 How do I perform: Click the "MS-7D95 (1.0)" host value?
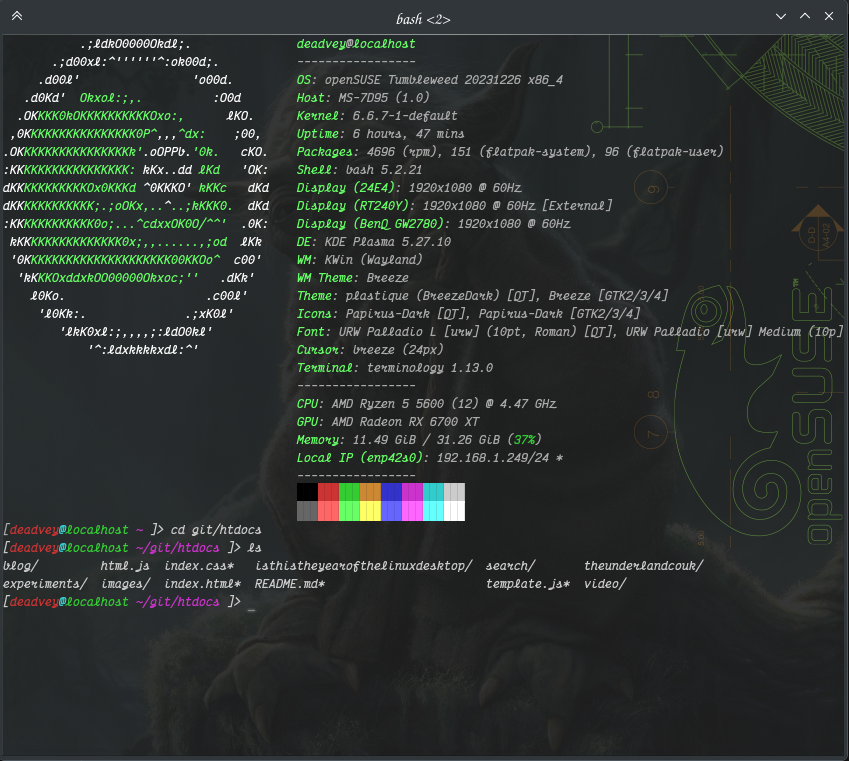coord(384,98)
